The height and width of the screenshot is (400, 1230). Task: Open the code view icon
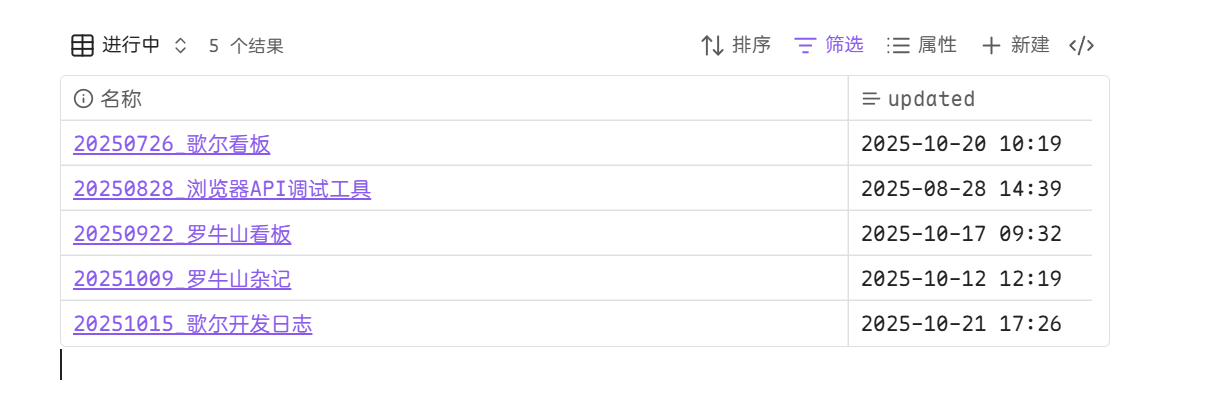point(1082,45)
